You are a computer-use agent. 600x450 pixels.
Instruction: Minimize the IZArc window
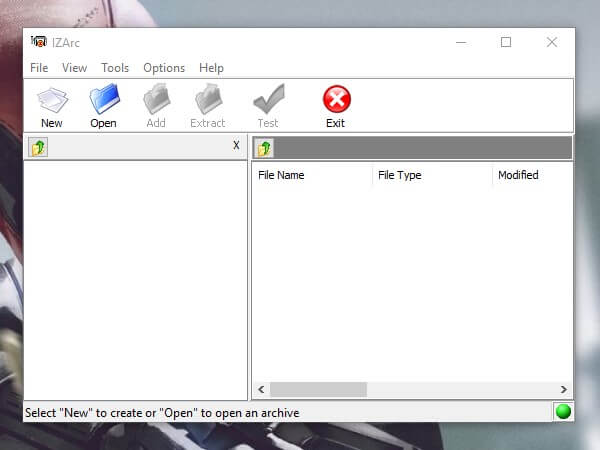tap(461, 42)
